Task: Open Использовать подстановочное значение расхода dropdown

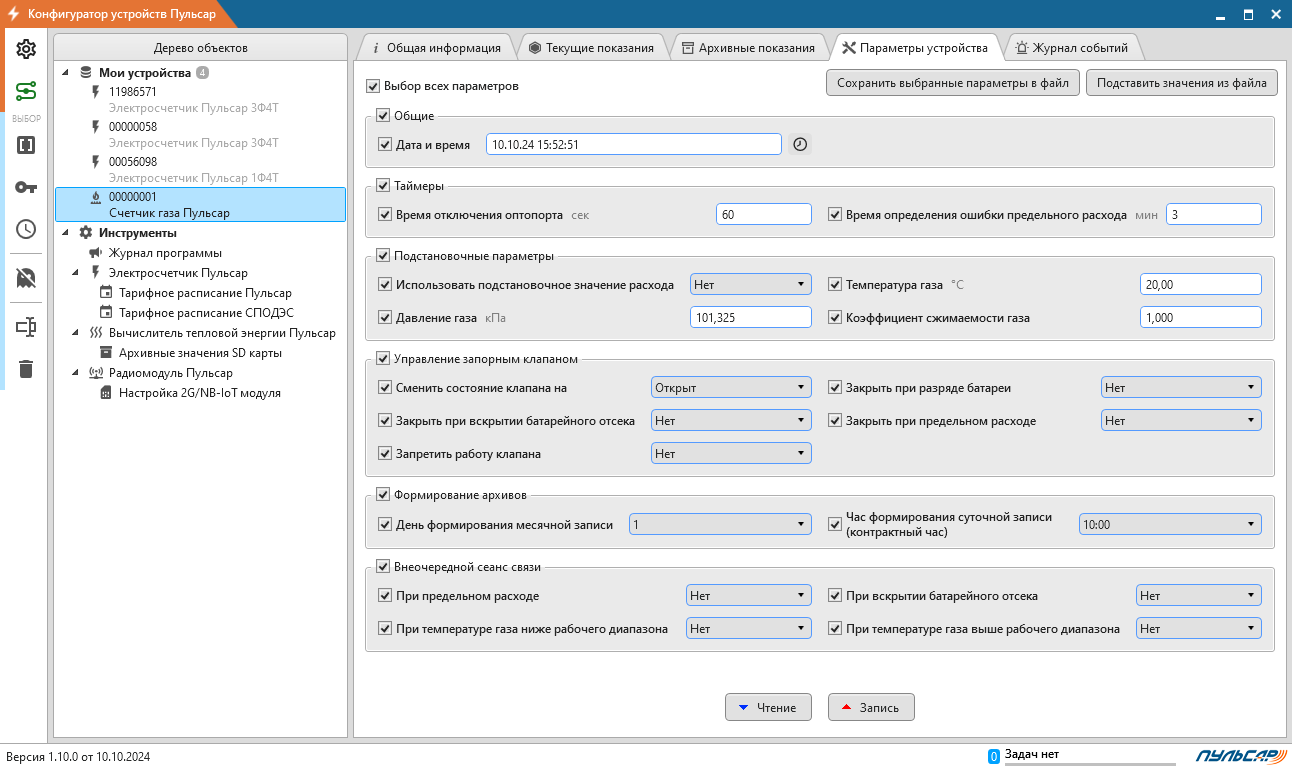Action: [x=750, y=284]
